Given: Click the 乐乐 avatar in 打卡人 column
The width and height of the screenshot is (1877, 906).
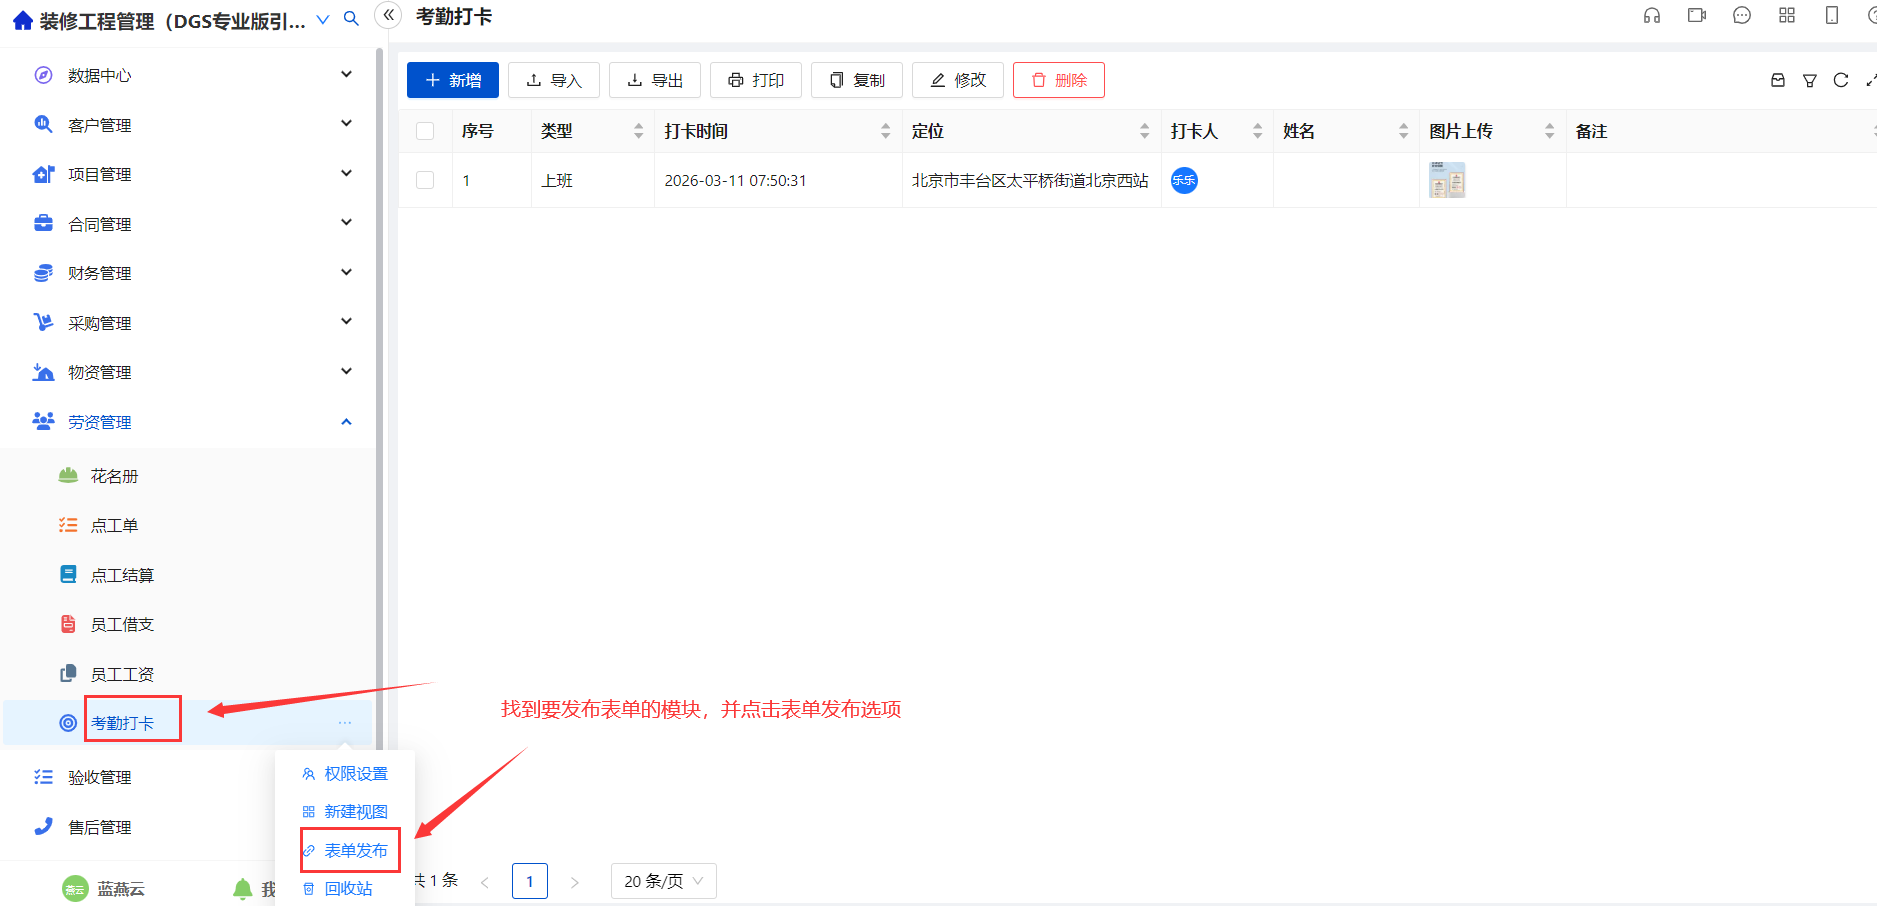Looking at the screenshot, I should tap(1184, 181).
